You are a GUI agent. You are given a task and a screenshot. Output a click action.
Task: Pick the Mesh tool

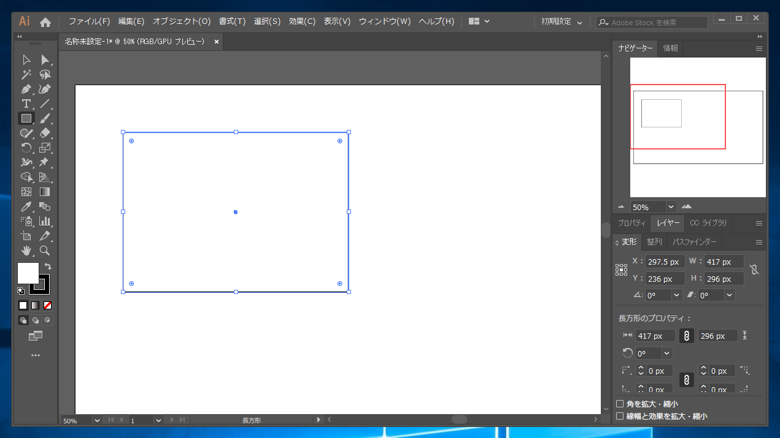click(26, 192)
